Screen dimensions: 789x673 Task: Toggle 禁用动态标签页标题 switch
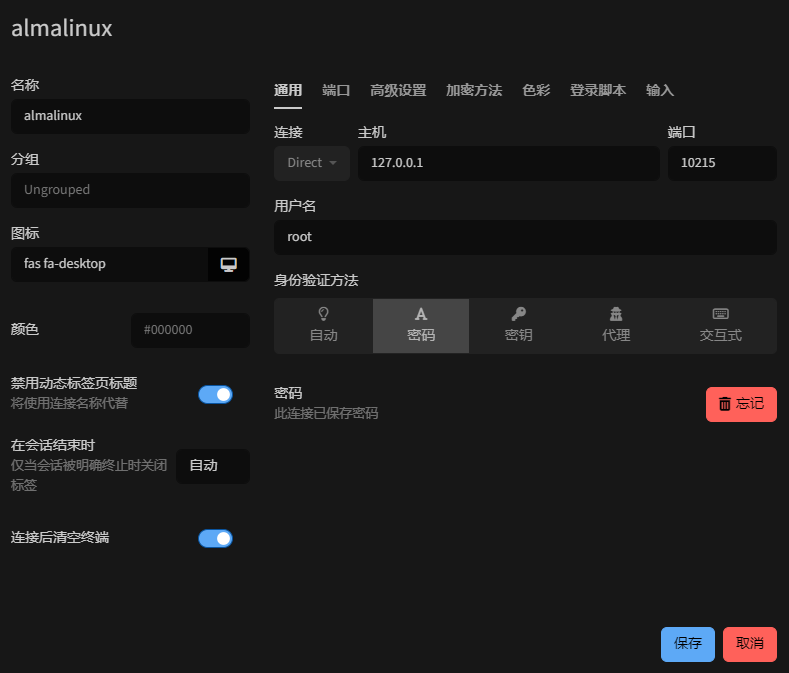click(215, 395)
